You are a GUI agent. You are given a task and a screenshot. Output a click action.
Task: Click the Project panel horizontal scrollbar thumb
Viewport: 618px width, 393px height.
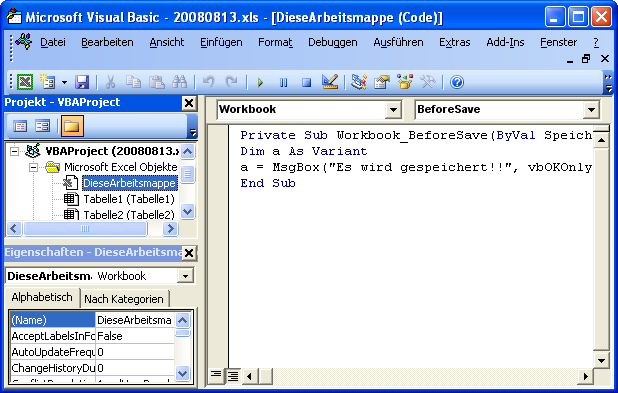click(85, 228)
